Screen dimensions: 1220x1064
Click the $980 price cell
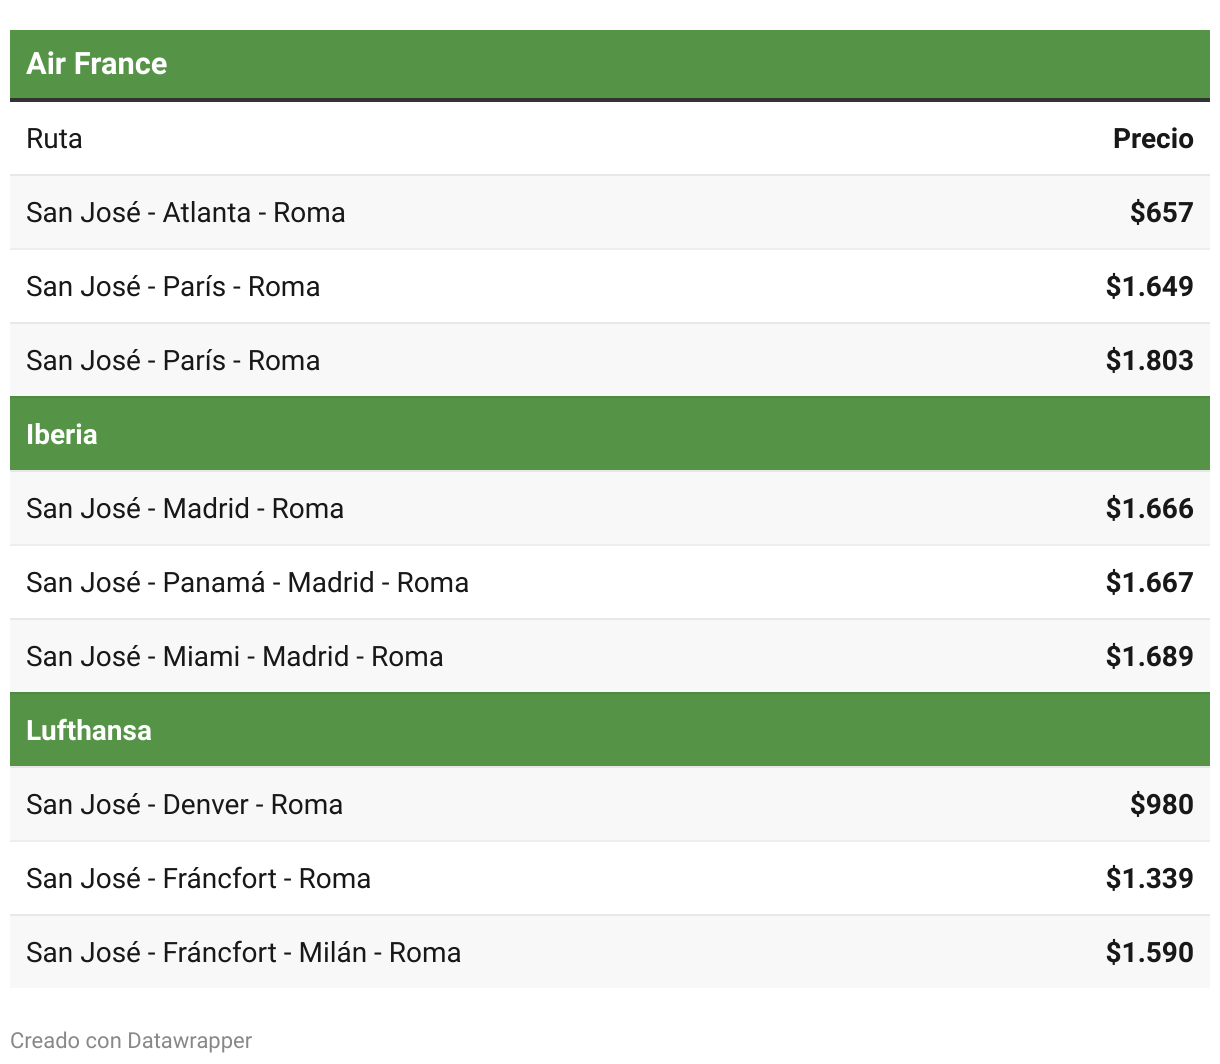click(x=1161, y=804)
